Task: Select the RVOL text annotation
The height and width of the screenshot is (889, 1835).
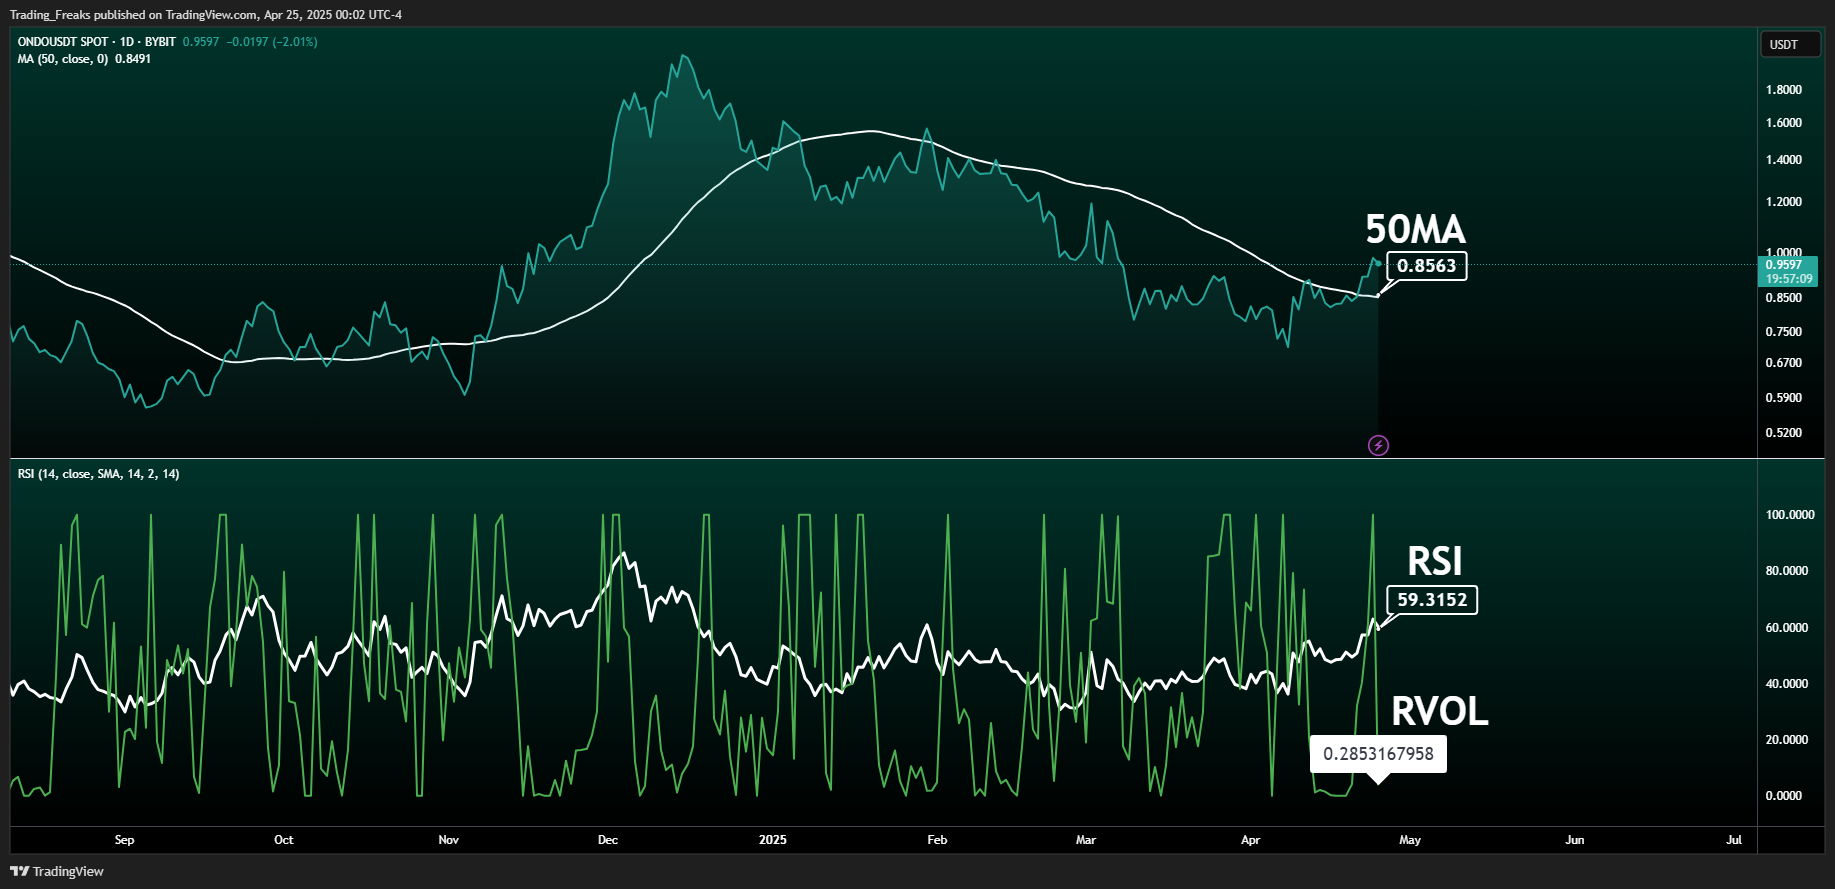Action: coord(1439,712)
